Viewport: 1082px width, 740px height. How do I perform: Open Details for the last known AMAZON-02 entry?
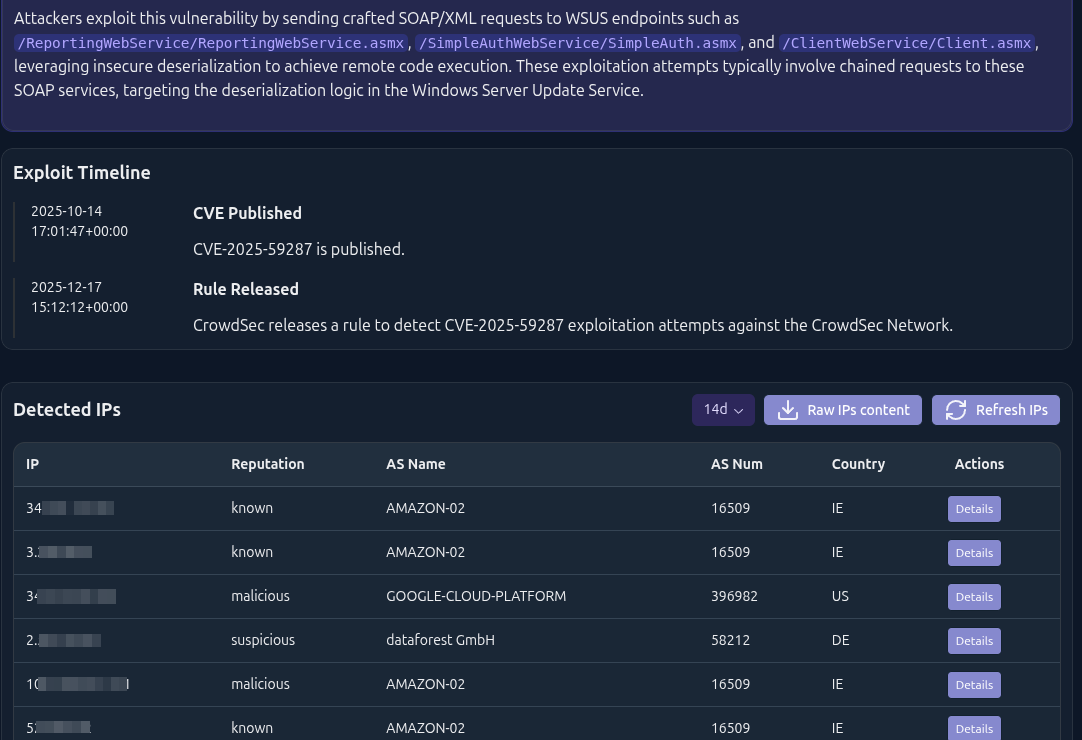[974, 728]
